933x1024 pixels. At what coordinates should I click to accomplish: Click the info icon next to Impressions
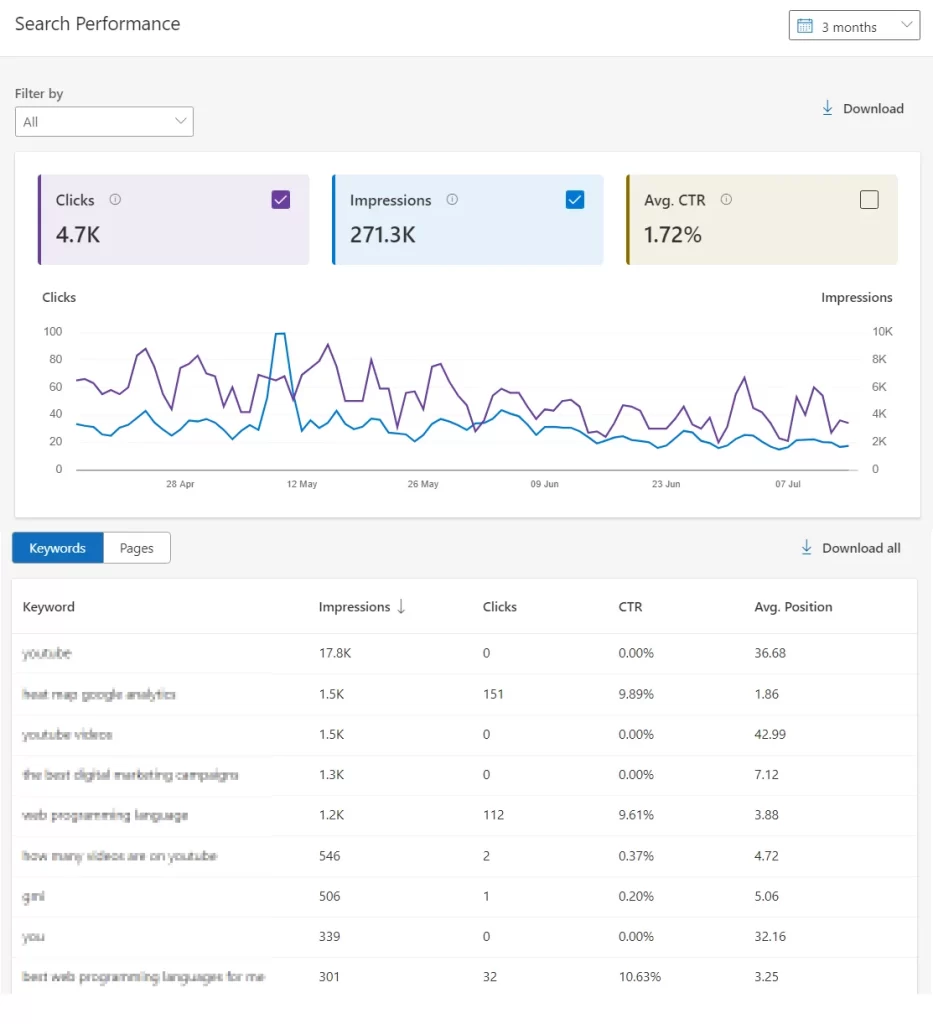coord(452,200)
